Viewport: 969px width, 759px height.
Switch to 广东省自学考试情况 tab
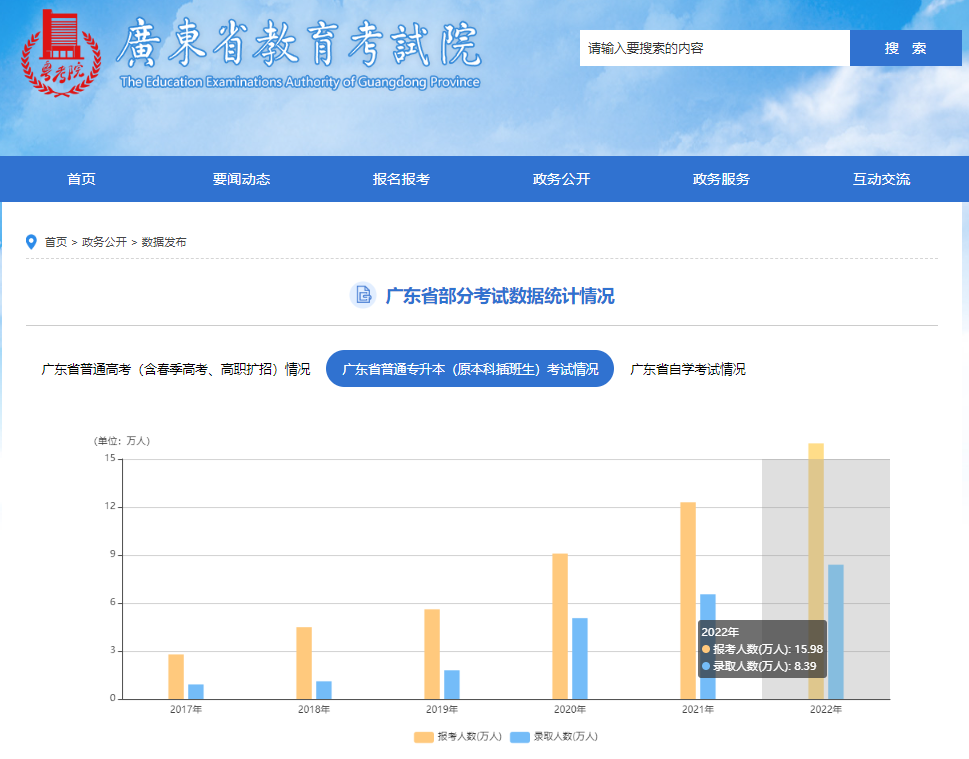688,369
